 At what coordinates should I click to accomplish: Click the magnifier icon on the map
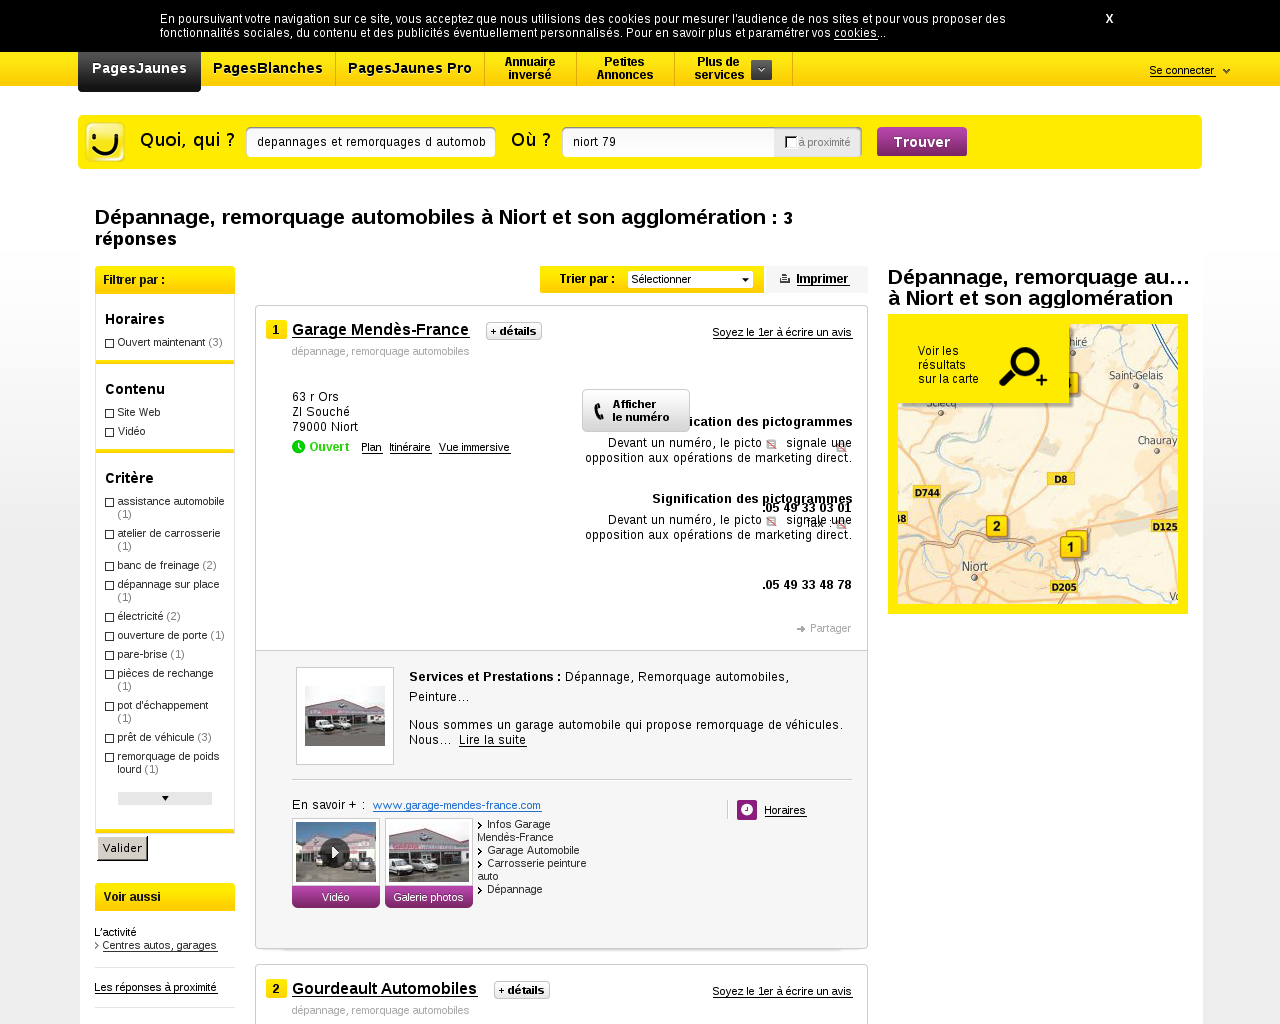1022,367
